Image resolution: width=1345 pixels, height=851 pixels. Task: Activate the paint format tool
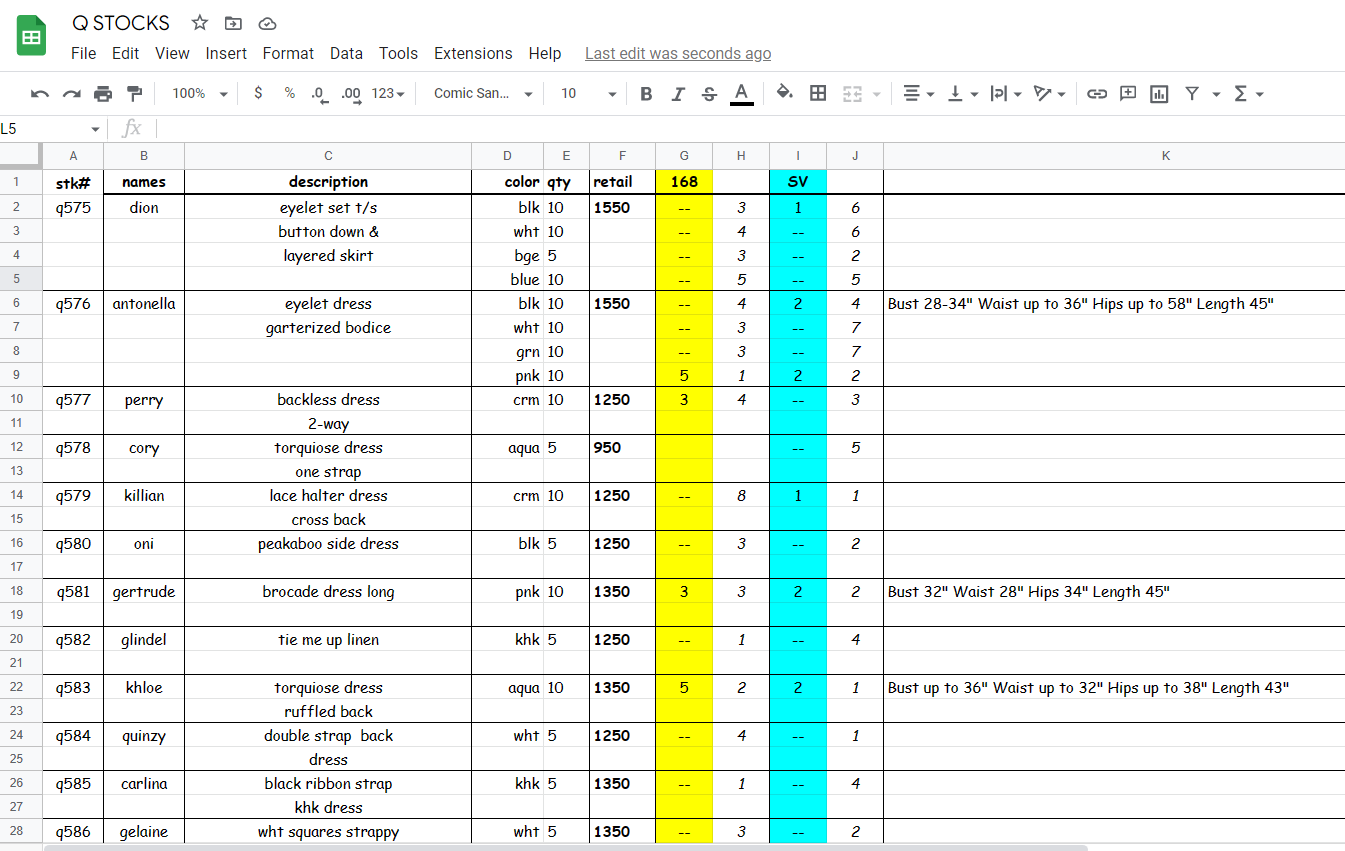pos(135,94)
